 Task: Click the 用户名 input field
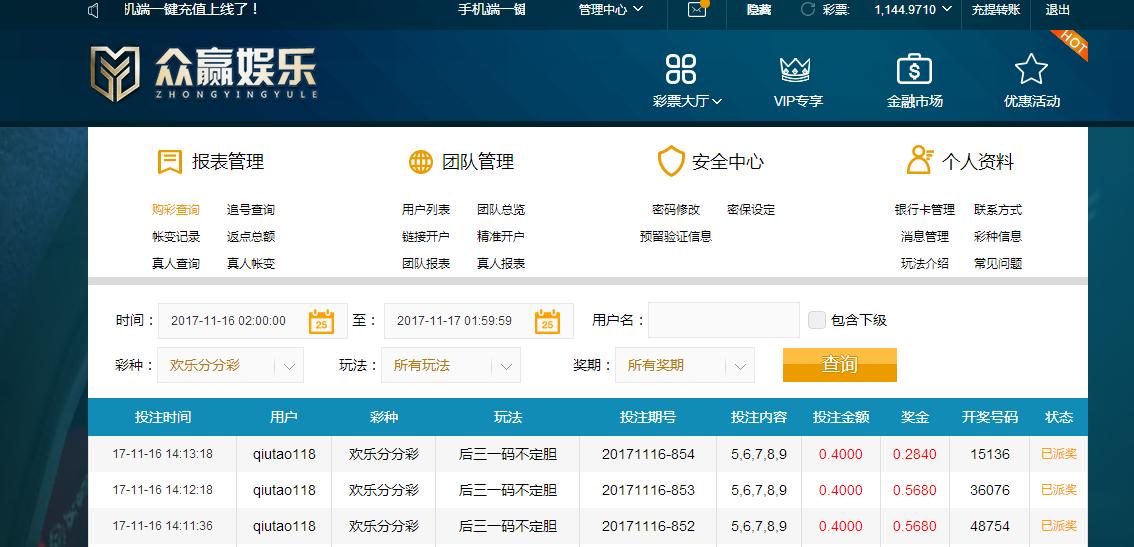coord(724,320)
